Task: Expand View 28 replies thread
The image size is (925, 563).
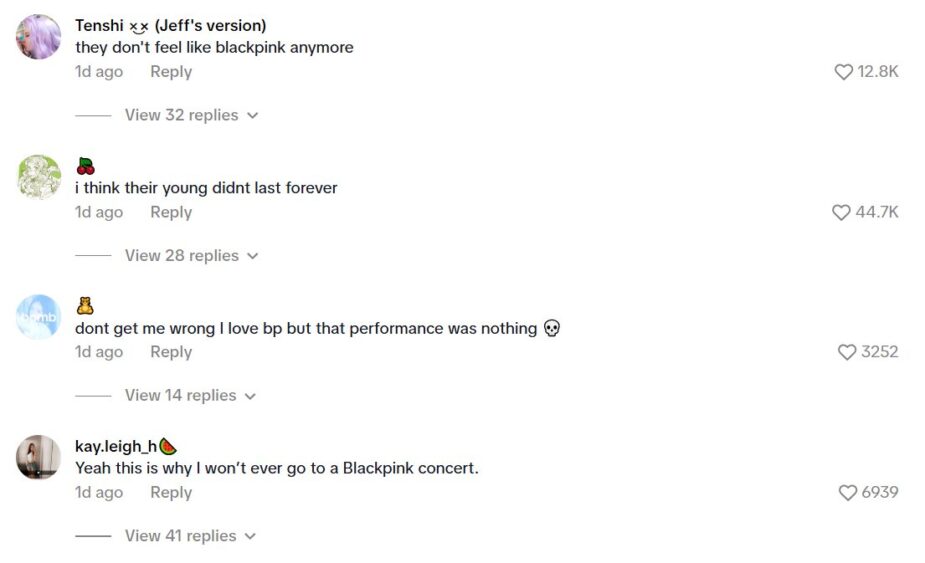Action: pyautogui.click(x=191, y=255)
